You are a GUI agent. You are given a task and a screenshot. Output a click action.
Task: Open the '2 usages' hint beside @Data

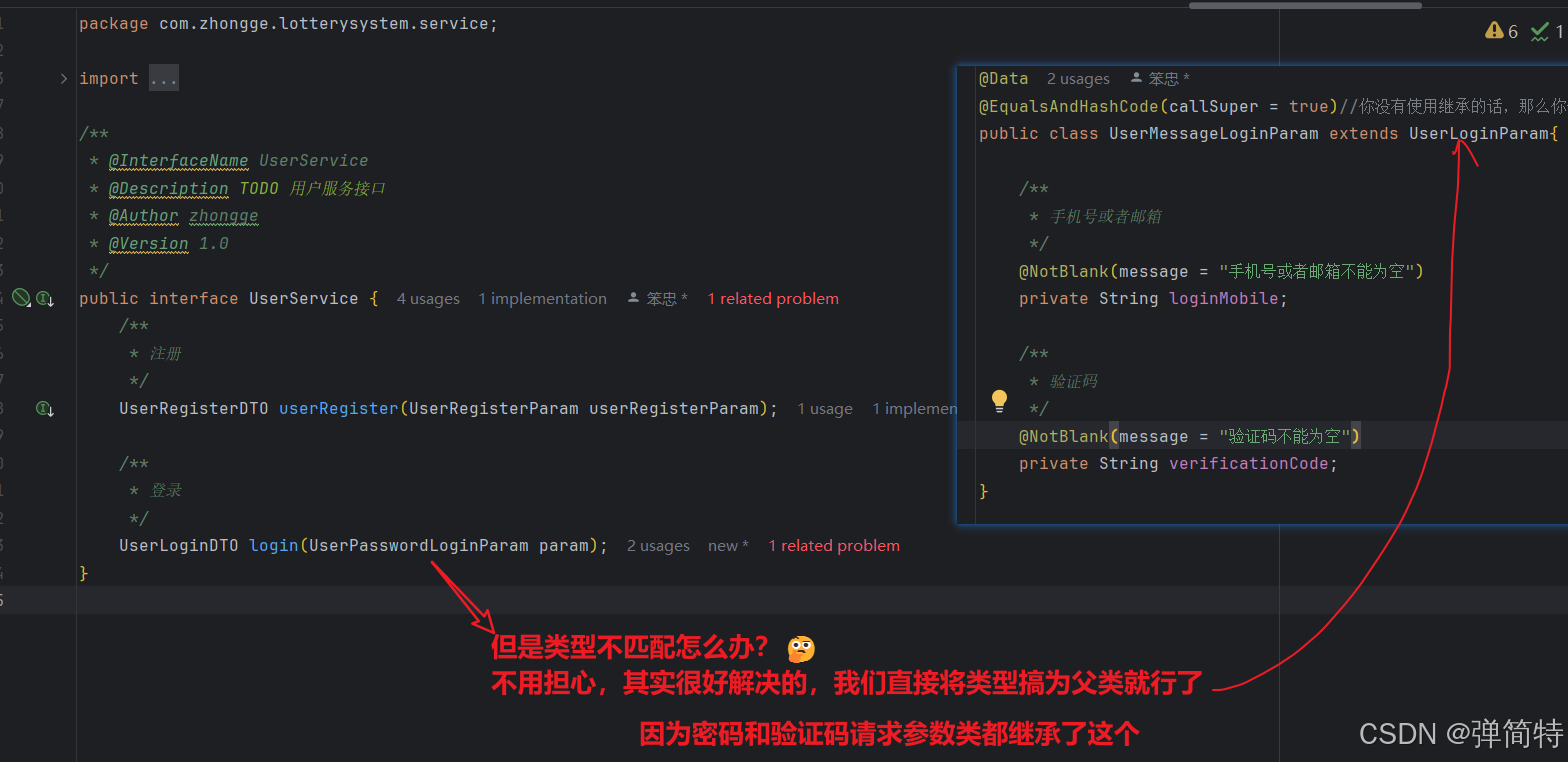[x=1078, y=78]
